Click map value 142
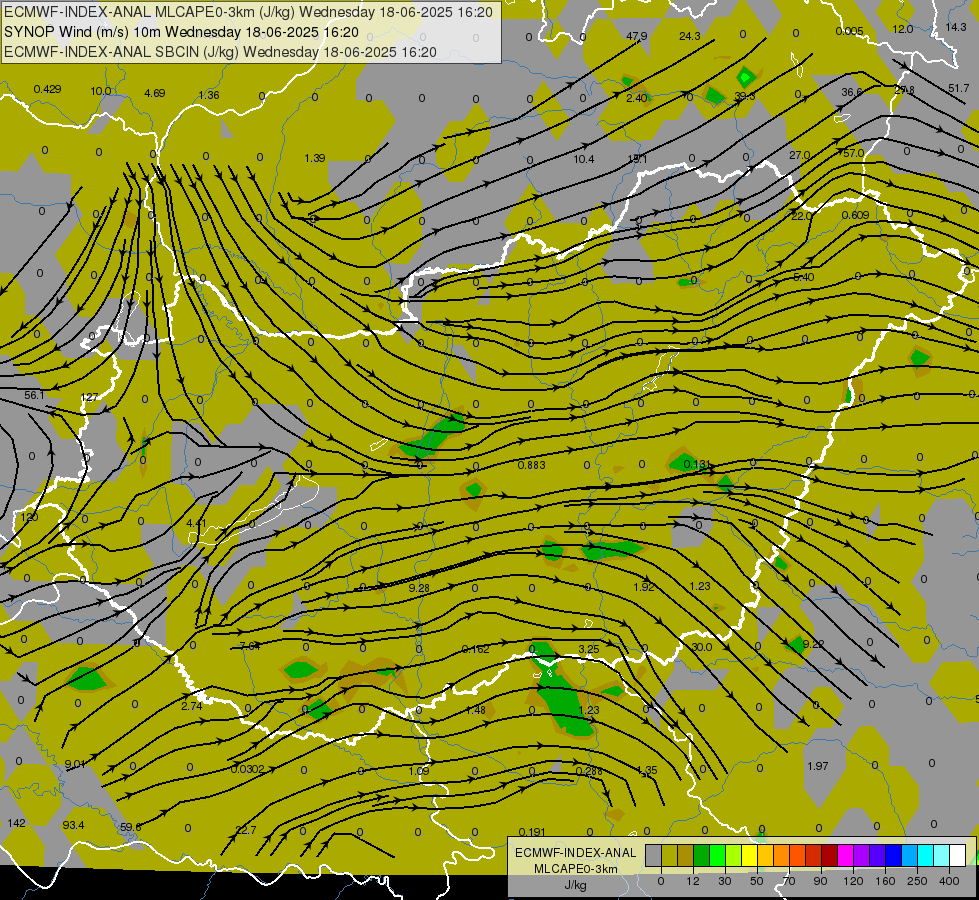The width and height of the screenshot is (979, 900). [16, 823]
